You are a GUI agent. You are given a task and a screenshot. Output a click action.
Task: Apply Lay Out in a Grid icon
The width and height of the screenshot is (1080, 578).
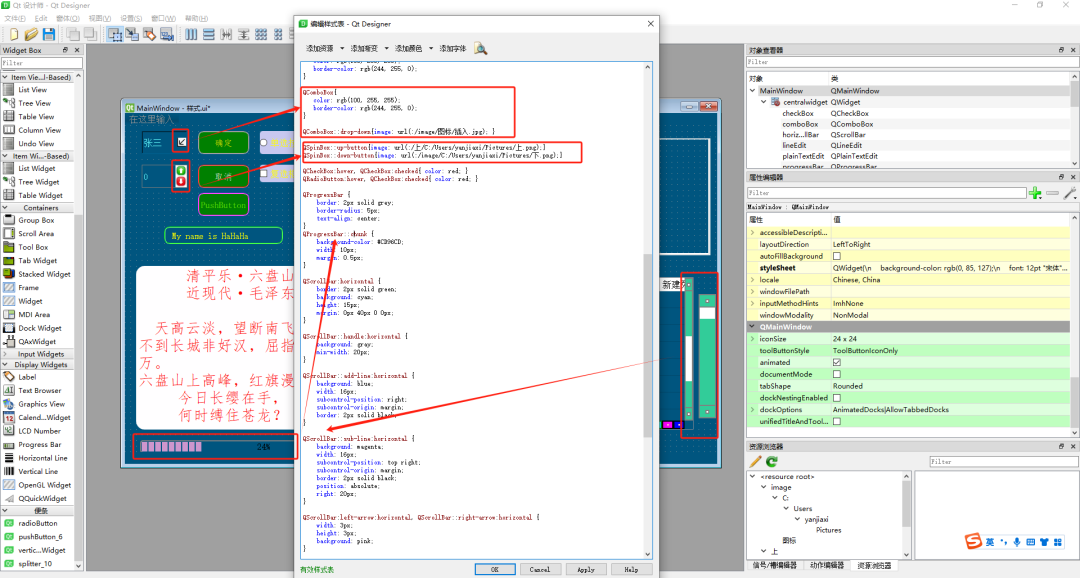[261, 34]
